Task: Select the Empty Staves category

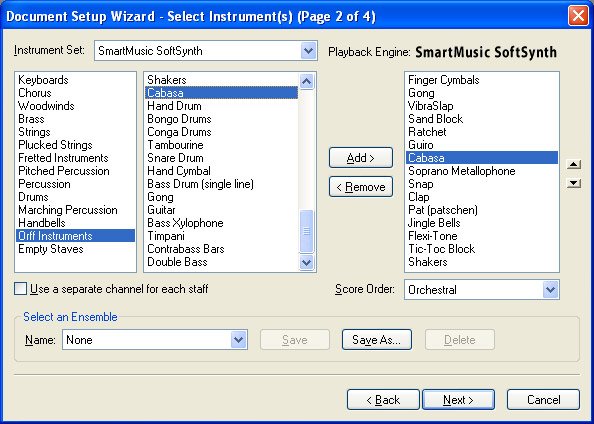Action: click(75, 249)
